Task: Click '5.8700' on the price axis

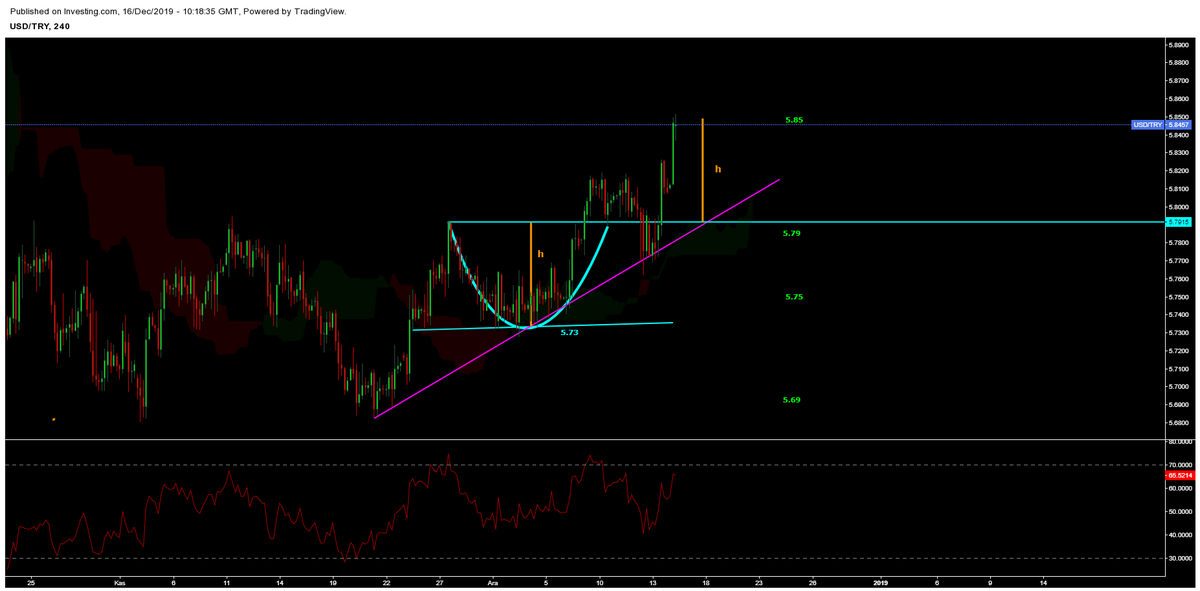Action: [x=1180, y=81]
